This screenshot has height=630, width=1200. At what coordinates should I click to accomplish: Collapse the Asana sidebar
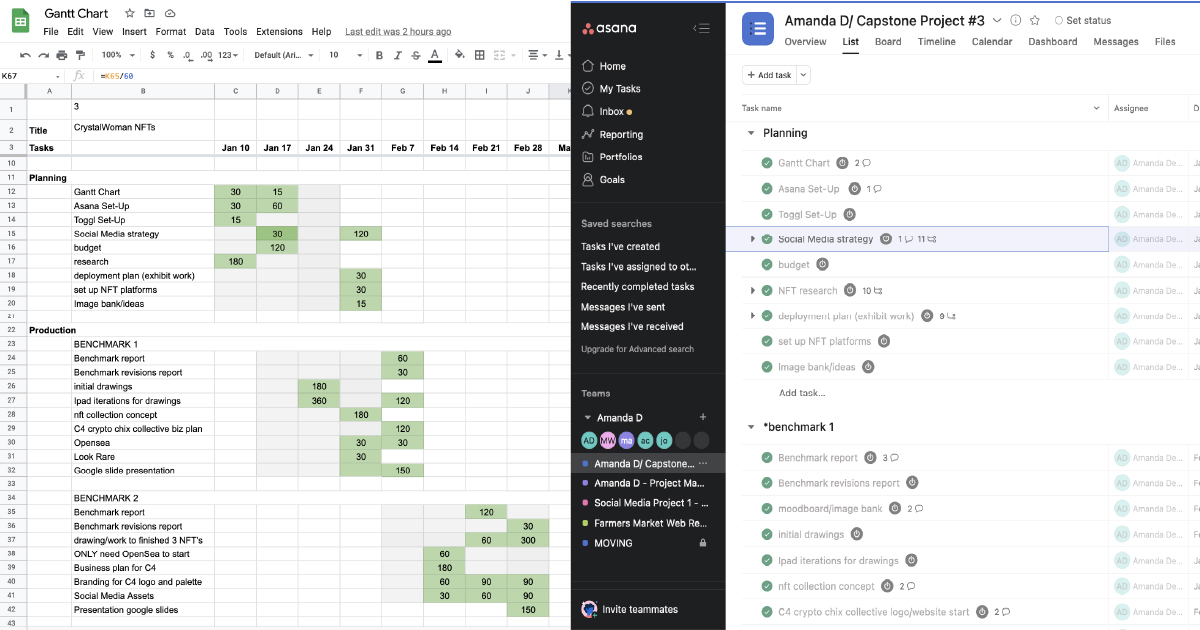point(702,28)
